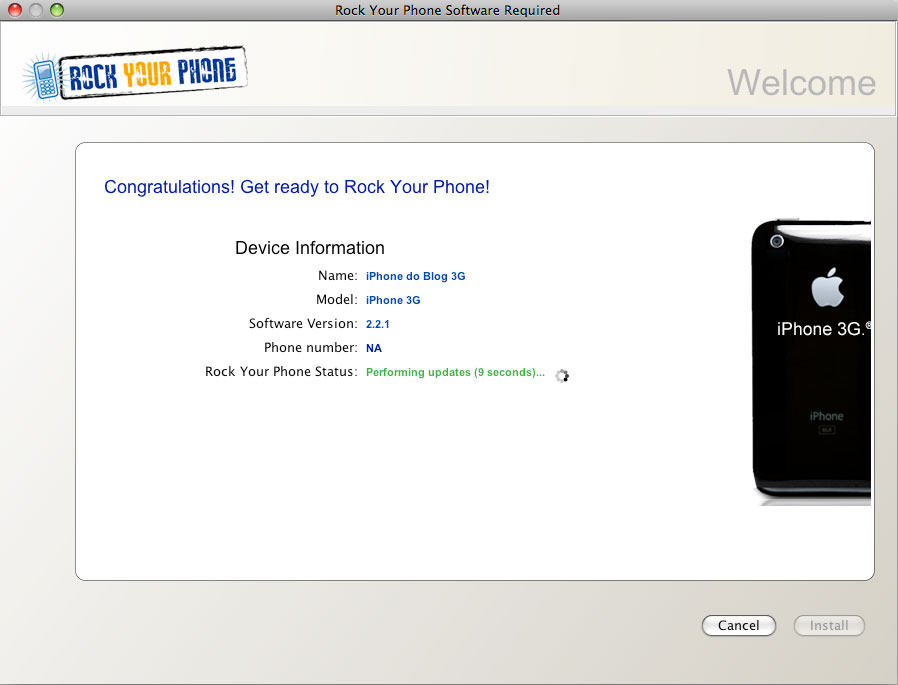Click the green zoom window button
The image size is (898, 685).
point(57,10)
